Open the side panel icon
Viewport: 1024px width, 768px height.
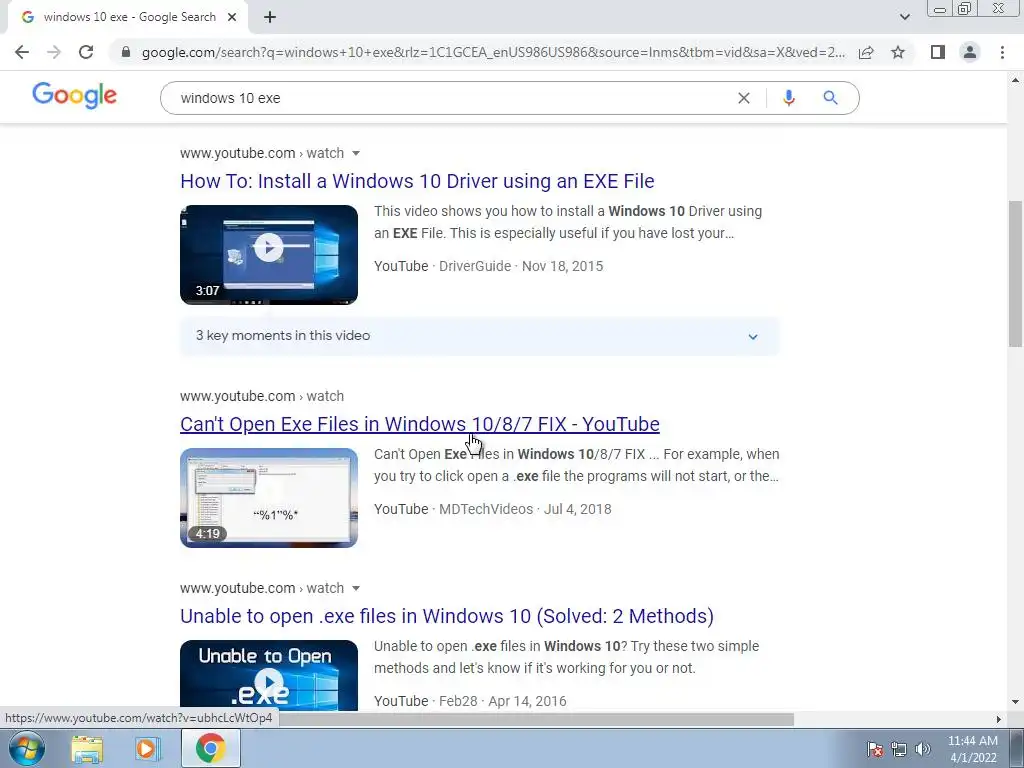[938, 52]
